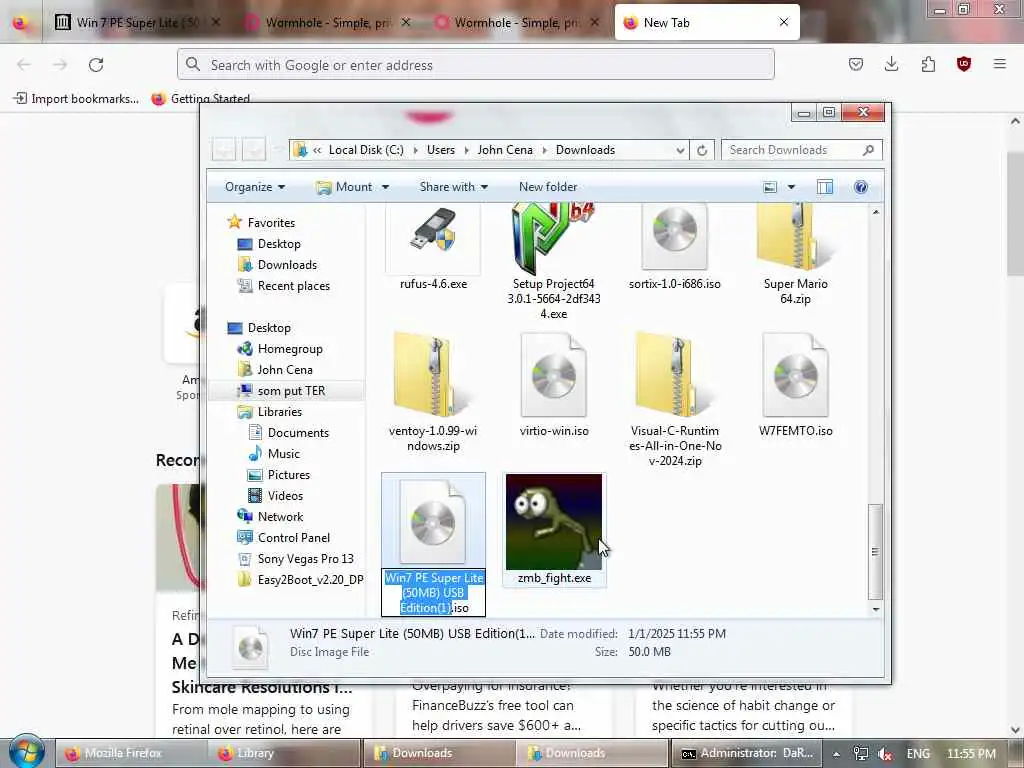
Task: Open Firefox downloads arrow icon
Action: click(891, 64)
